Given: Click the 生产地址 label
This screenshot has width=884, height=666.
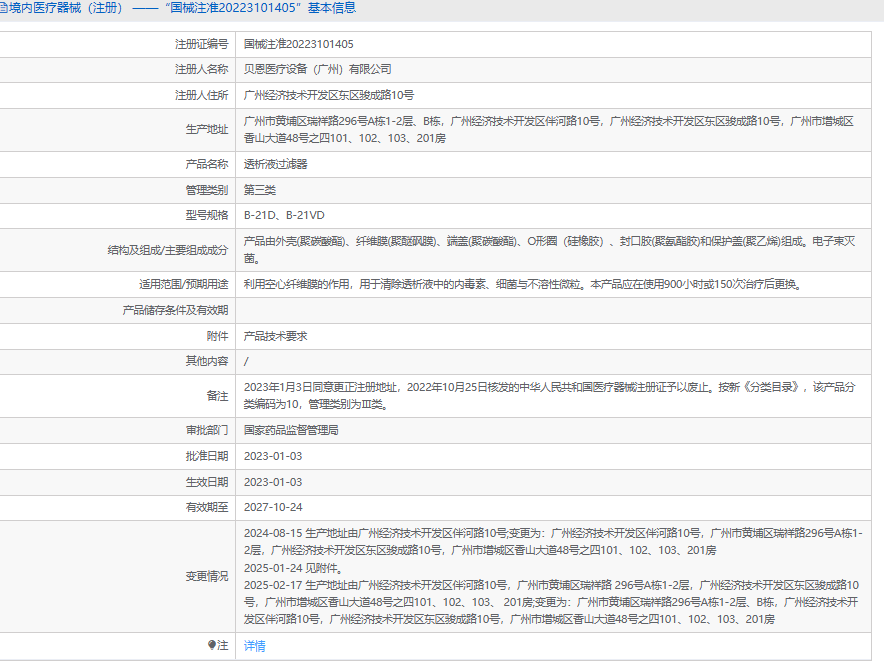Looking at the screenshot, I should coord(207,129).
